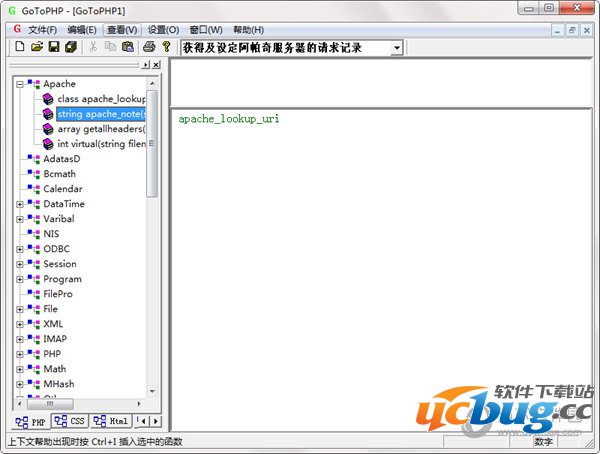Screen dimensions: 600x454
Task: Click the node icon beside FilePro
Action: (34, 294)
